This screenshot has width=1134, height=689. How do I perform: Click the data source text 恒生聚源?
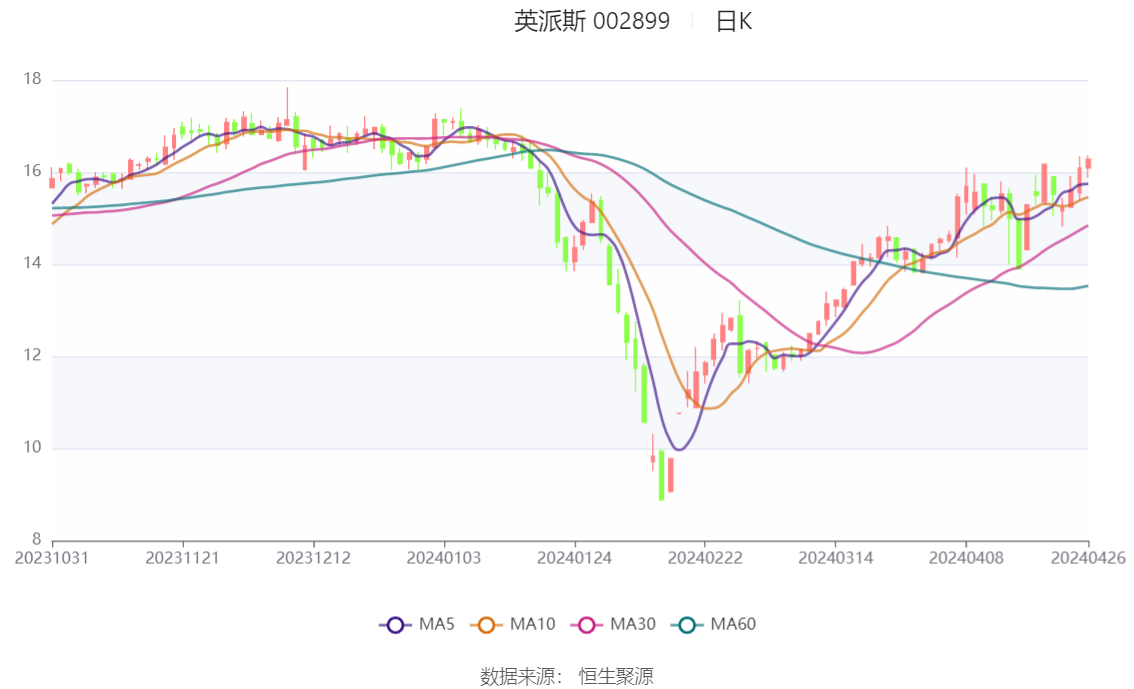(616, 677)
